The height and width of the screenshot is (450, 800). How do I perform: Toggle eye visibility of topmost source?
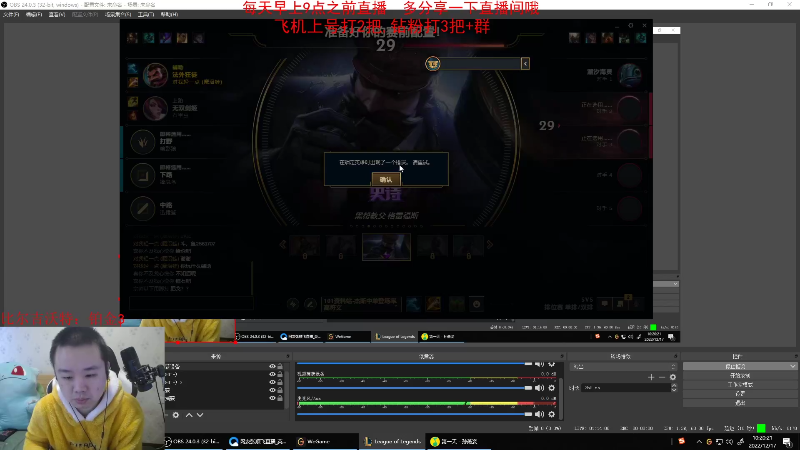coord(272,366)
